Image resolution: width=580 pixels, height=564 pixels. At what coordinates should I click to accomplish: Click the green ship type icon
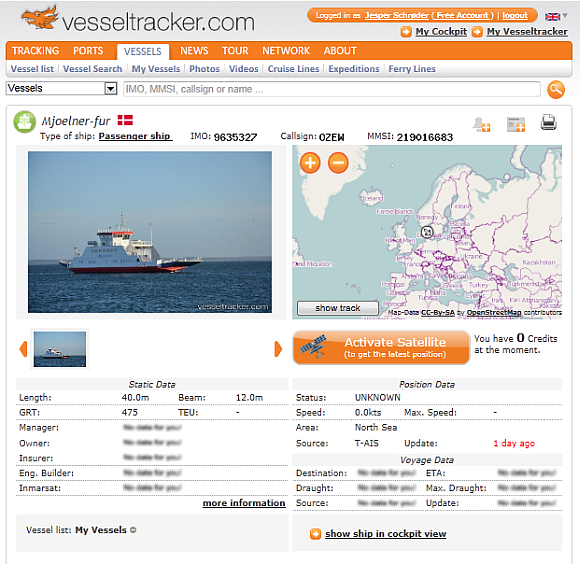pyautogui.click(x=24, y=122)
